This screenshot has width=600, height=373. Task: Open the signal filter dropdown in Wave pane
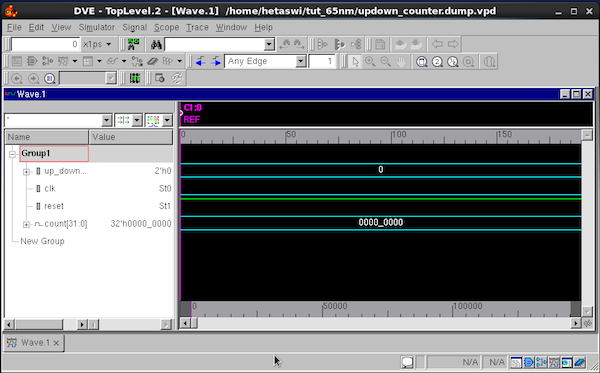[x=106, y=121]
